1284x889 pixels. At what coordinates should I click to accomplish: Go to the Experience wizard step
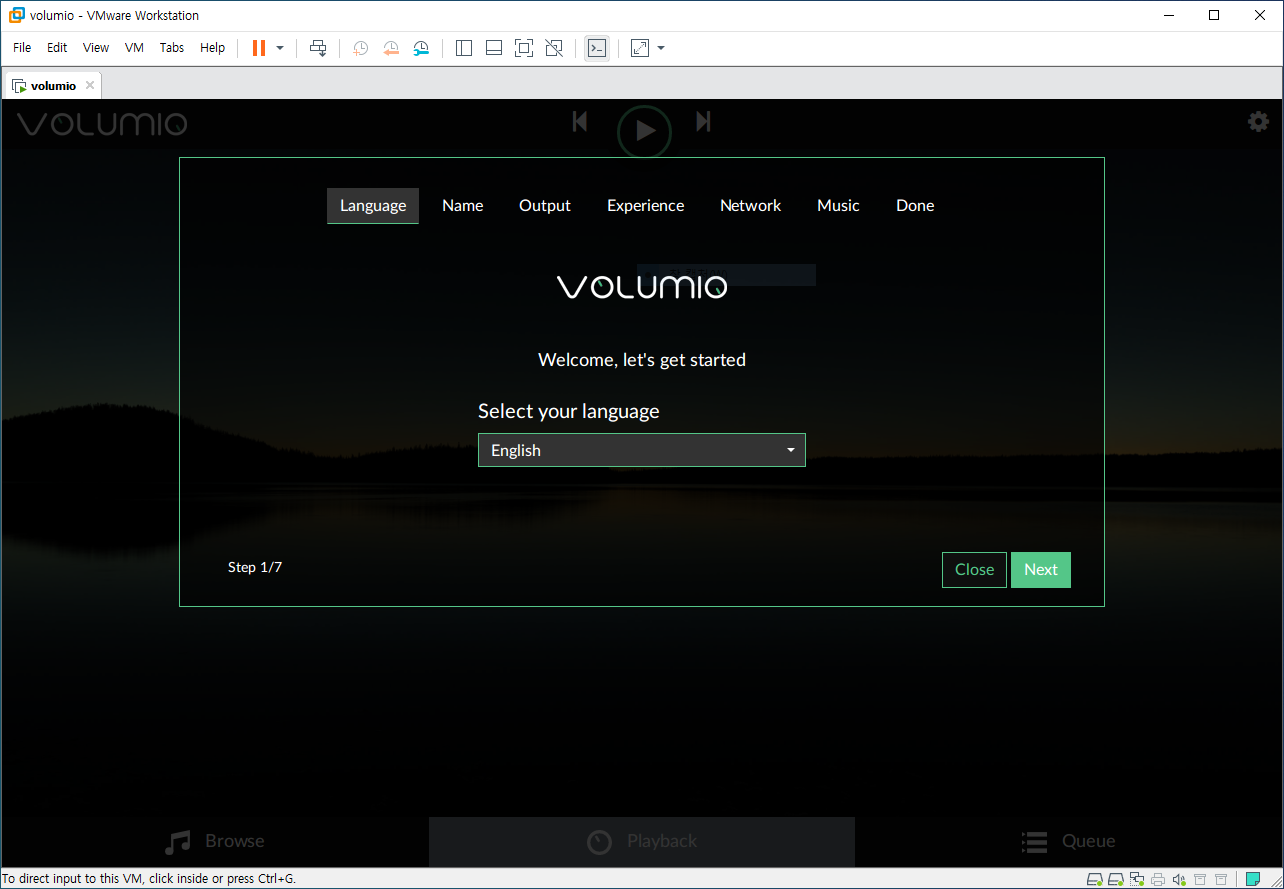coord(646,206)
